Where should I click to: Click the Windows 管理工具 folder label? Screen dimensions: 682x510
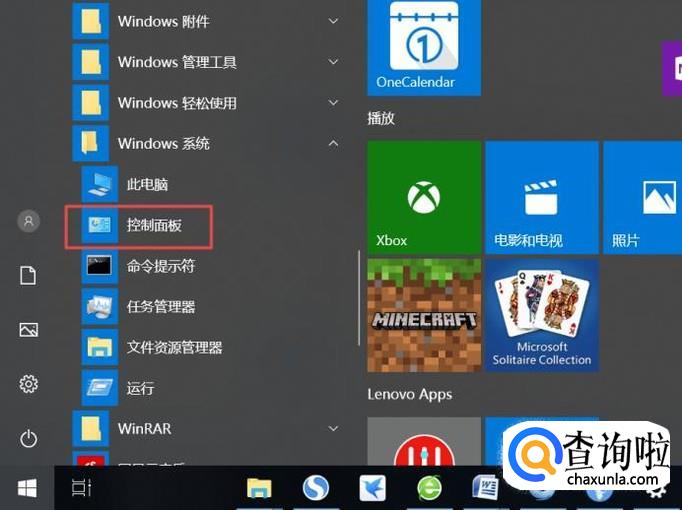pyautogui.click(x=177, y=62)
